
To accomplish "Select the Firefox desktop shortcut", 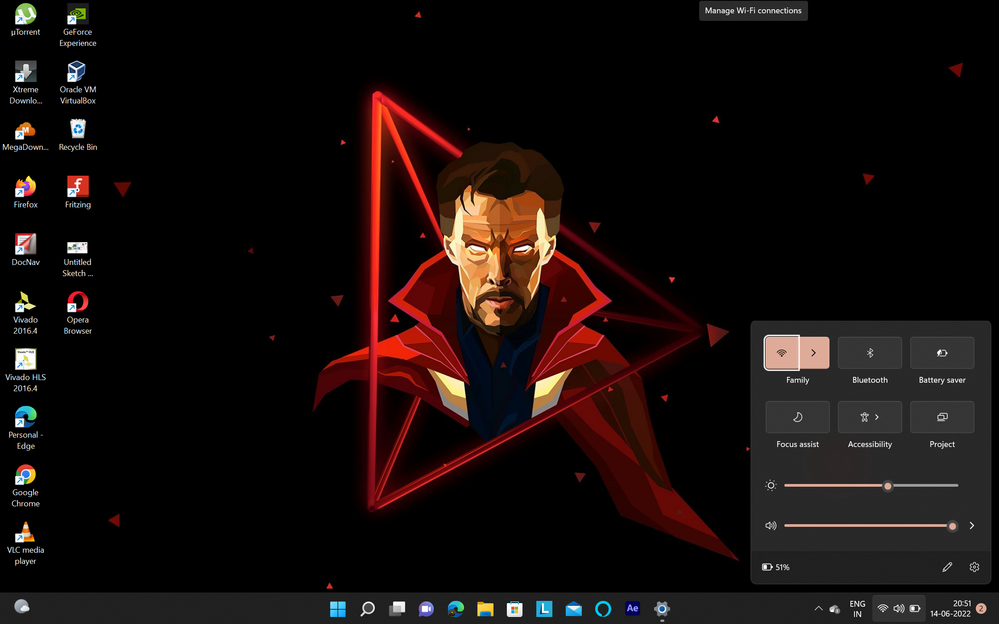I will 25,192.
